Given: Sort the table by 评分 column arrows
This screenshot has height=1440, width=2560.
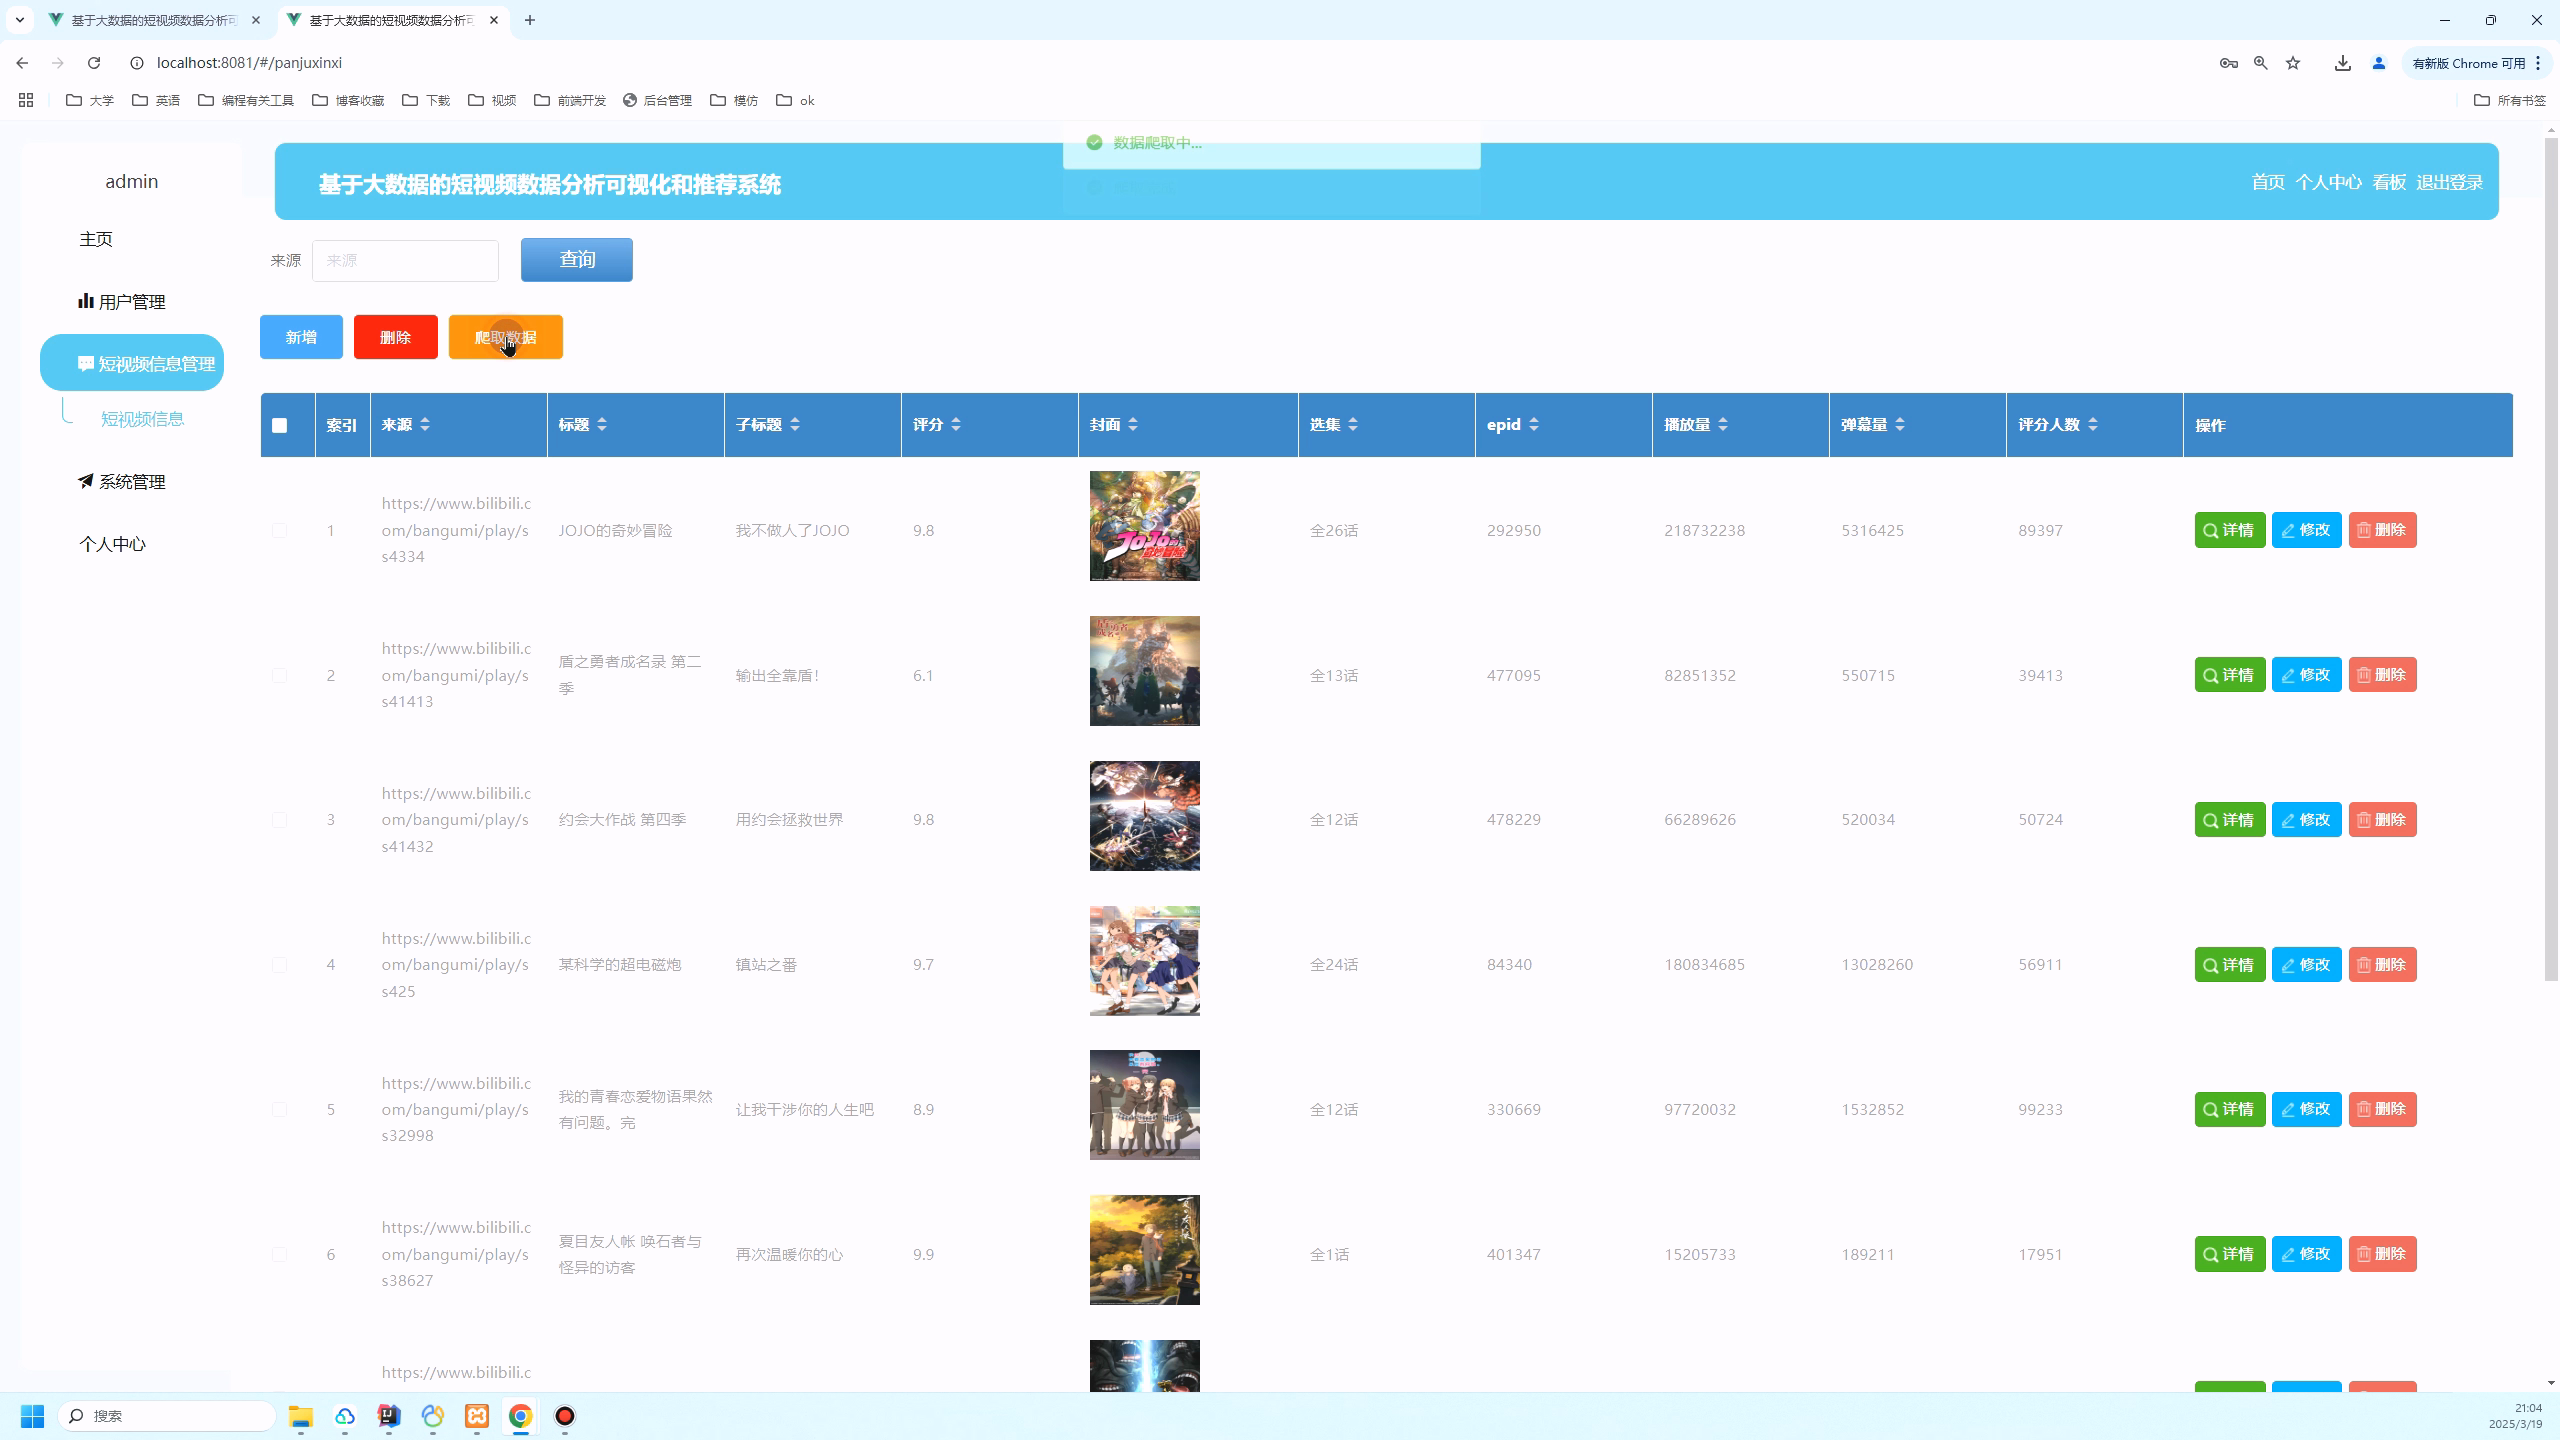Looking at the screenshot, I should pyautogui.click(x=956, y=425).
